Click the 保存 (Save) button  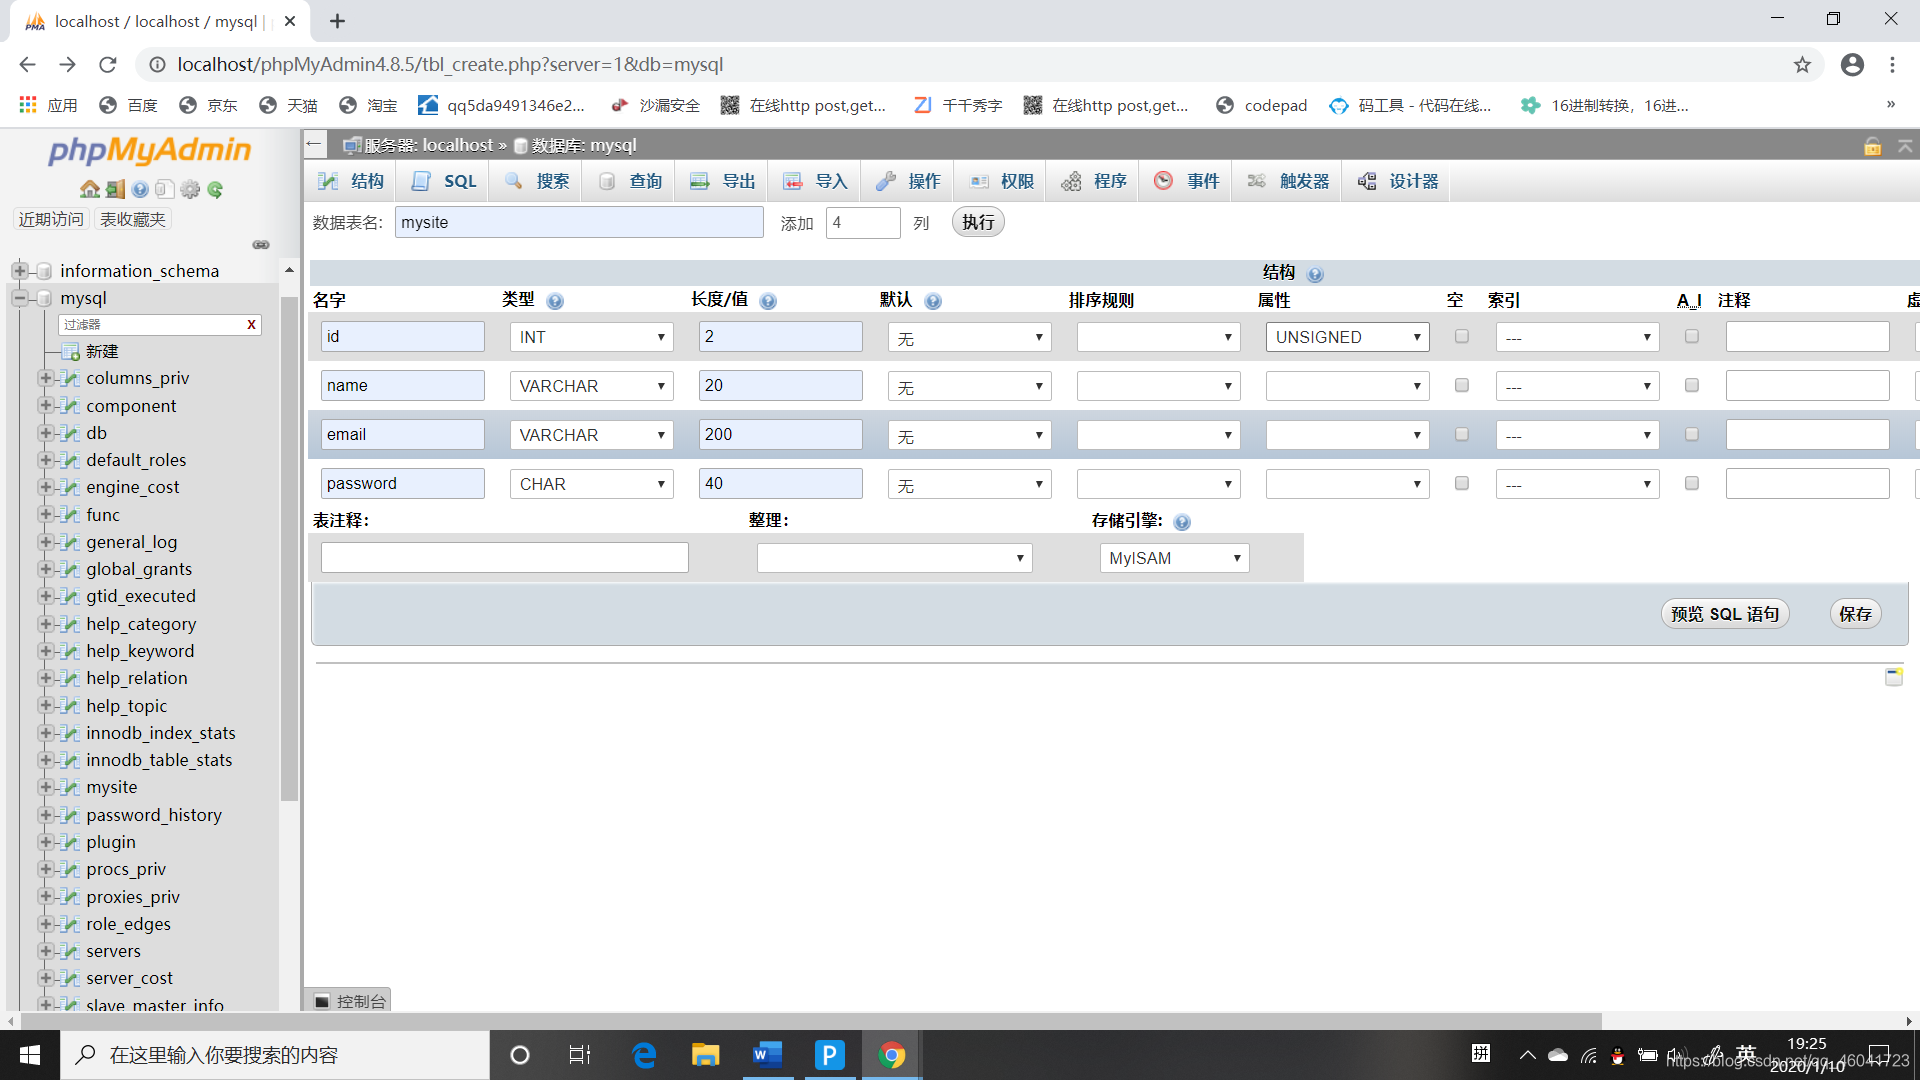[1858, 613]
